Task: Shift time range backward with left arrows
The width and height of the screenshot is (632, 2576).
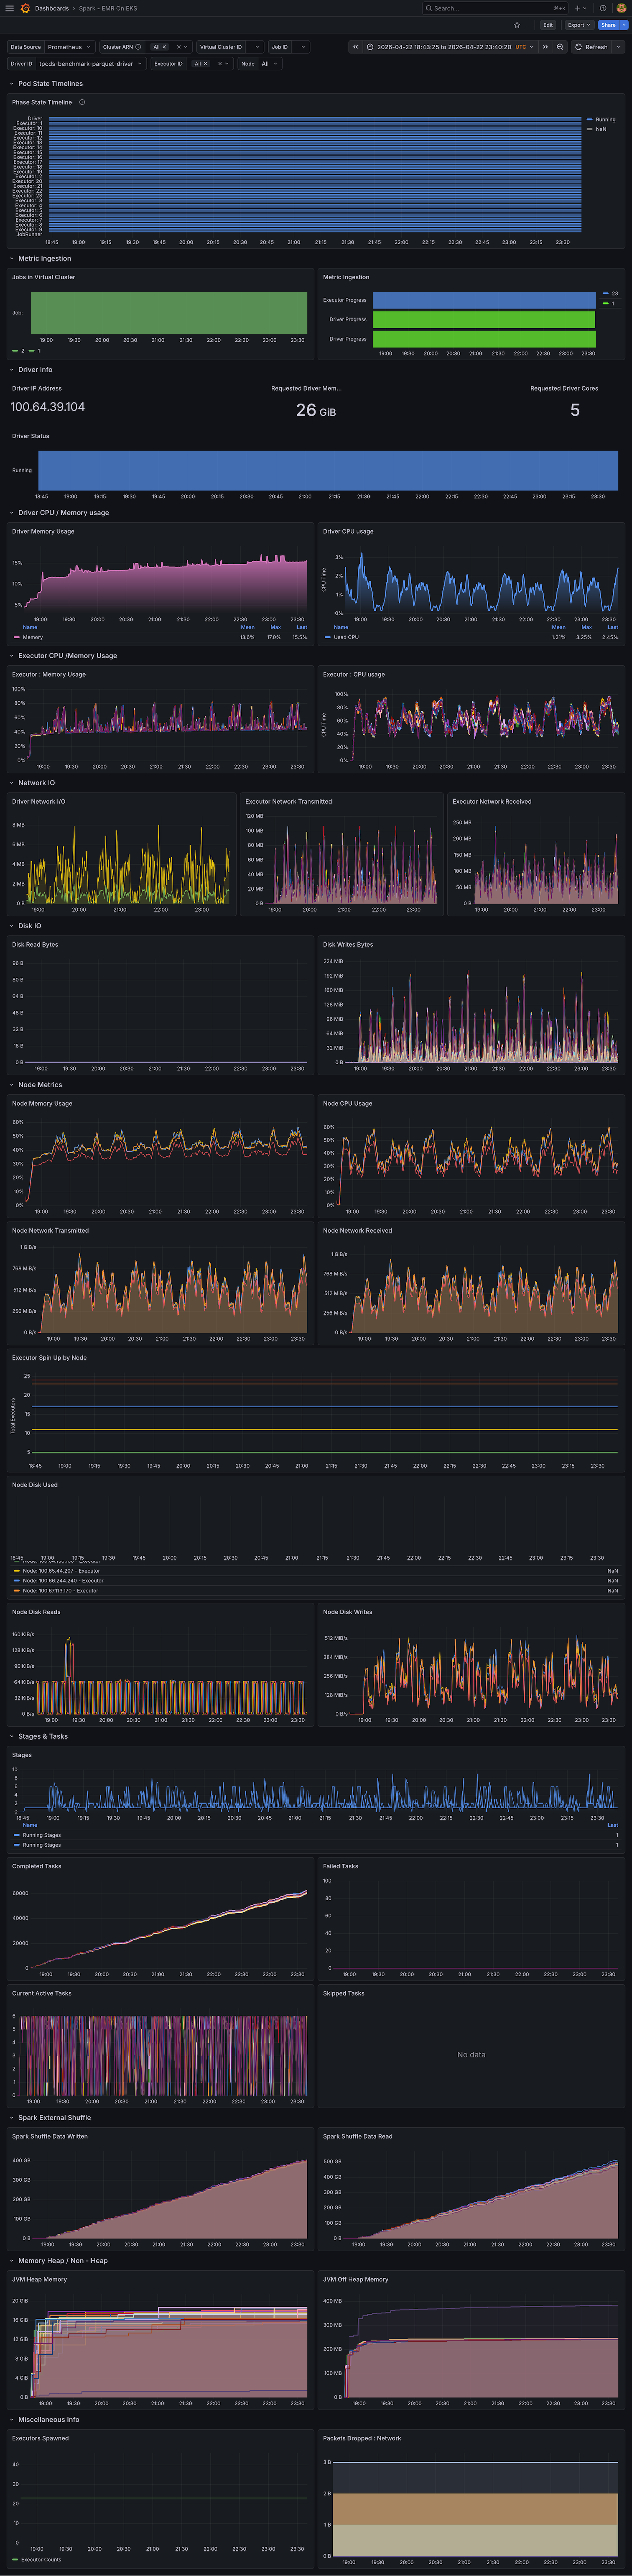Action: [x=355, y=47]
